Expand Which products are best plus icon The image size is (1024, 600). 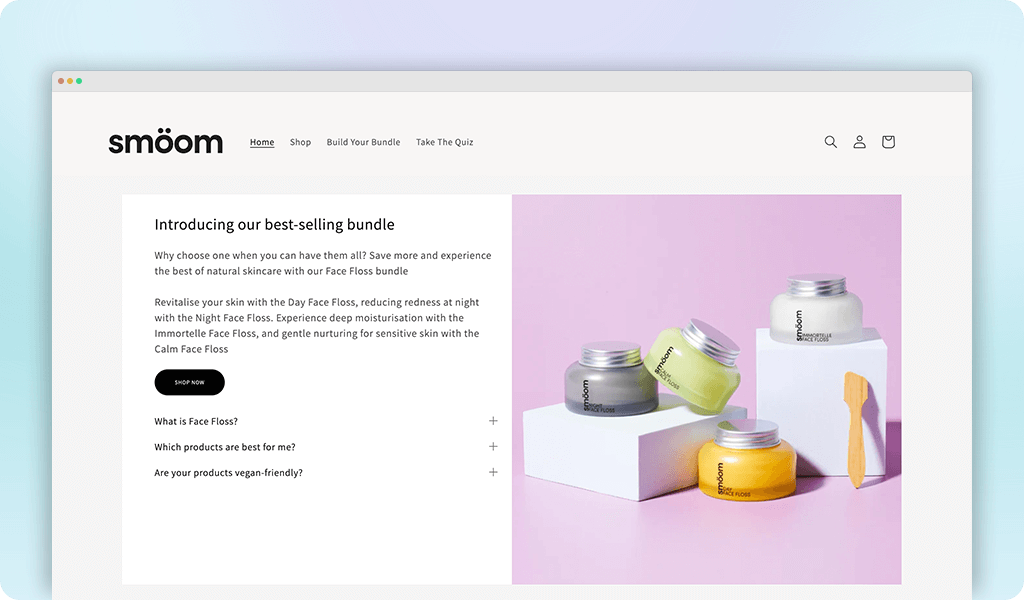[493, 447]
